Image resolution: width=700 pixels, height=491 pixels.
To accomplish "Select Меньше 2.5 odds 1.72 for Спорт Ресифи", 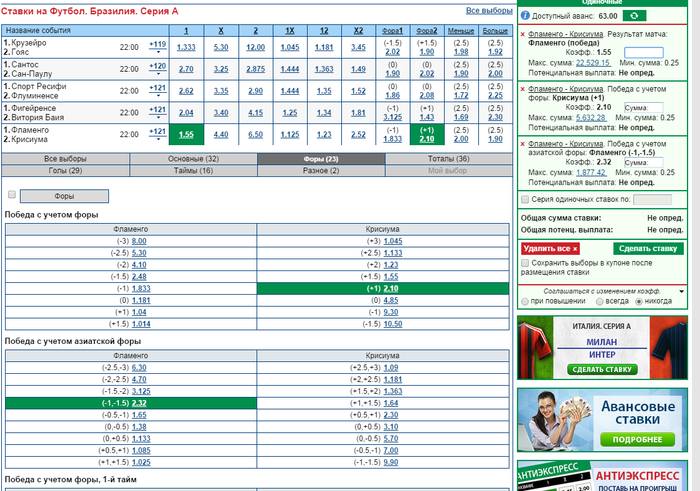I will 461,96.
